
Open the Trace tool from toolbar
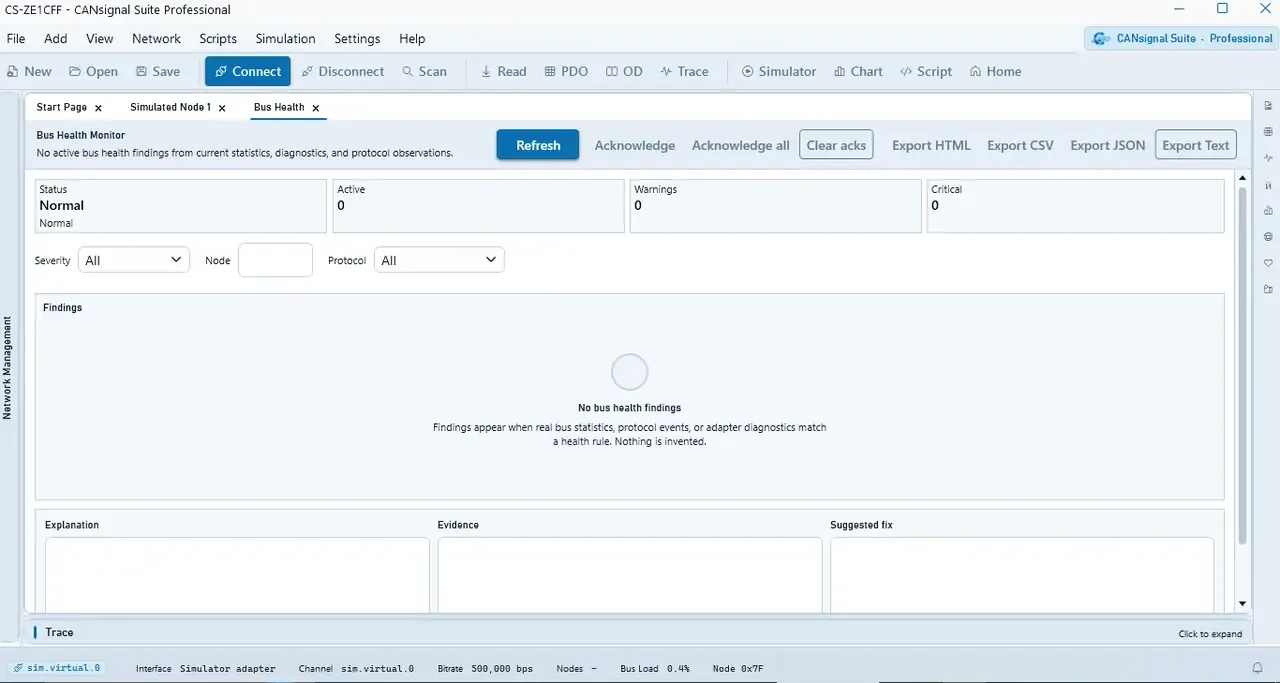(x=685, y=71)
